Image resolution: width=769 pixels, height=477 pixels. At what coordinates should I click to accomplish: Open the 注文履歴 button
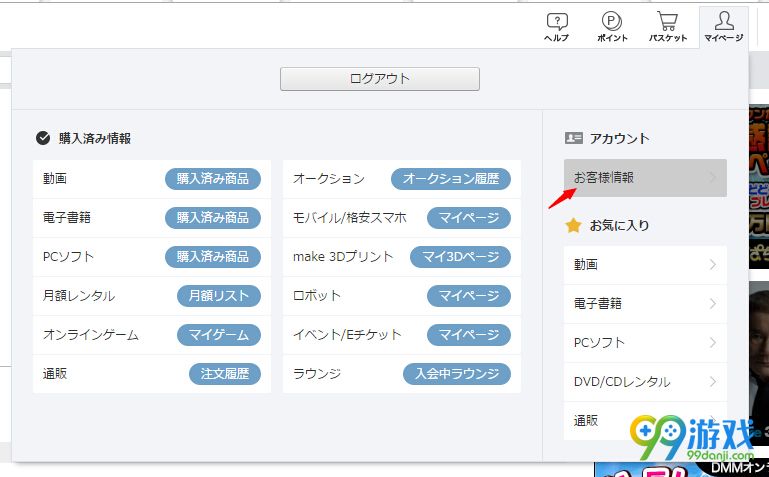pos(225,374)
